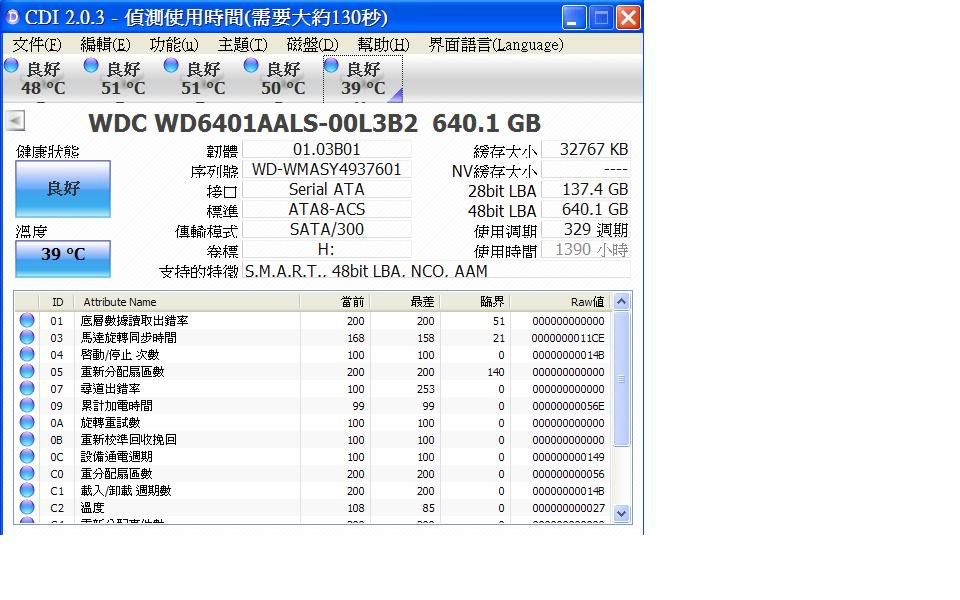
Task: Click status icon of attribute 03 row
Action: pos(27,337)
